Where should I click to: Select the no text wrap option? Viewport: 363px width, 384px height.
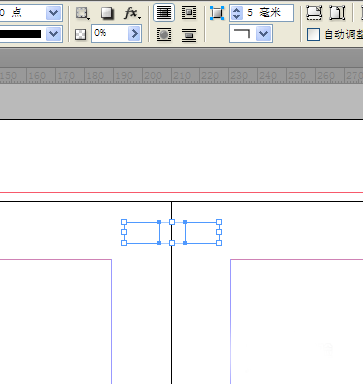click(164, 13)
